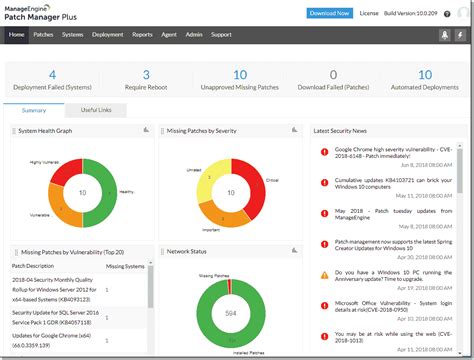Open the Deployment menu
474x360 pixels.
point(108,35)
